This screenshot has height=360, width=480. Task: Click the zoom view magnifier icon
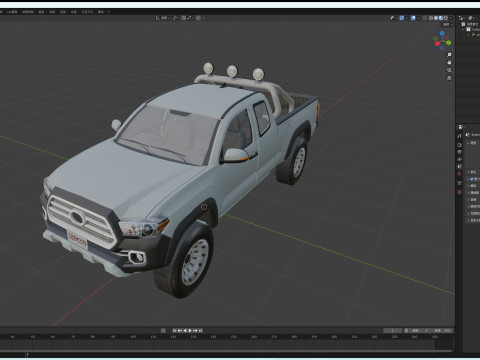[449, 54]
